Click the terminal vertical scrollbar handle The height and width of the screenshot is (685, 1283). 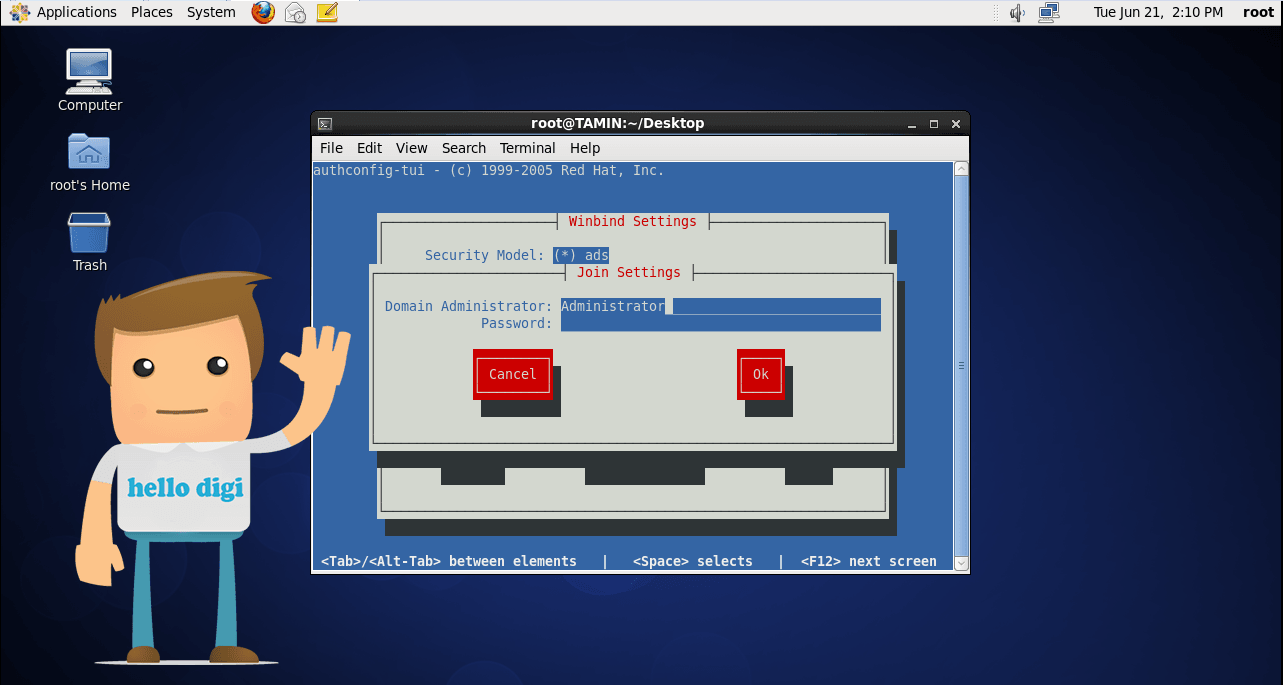(x=961, y=366)
